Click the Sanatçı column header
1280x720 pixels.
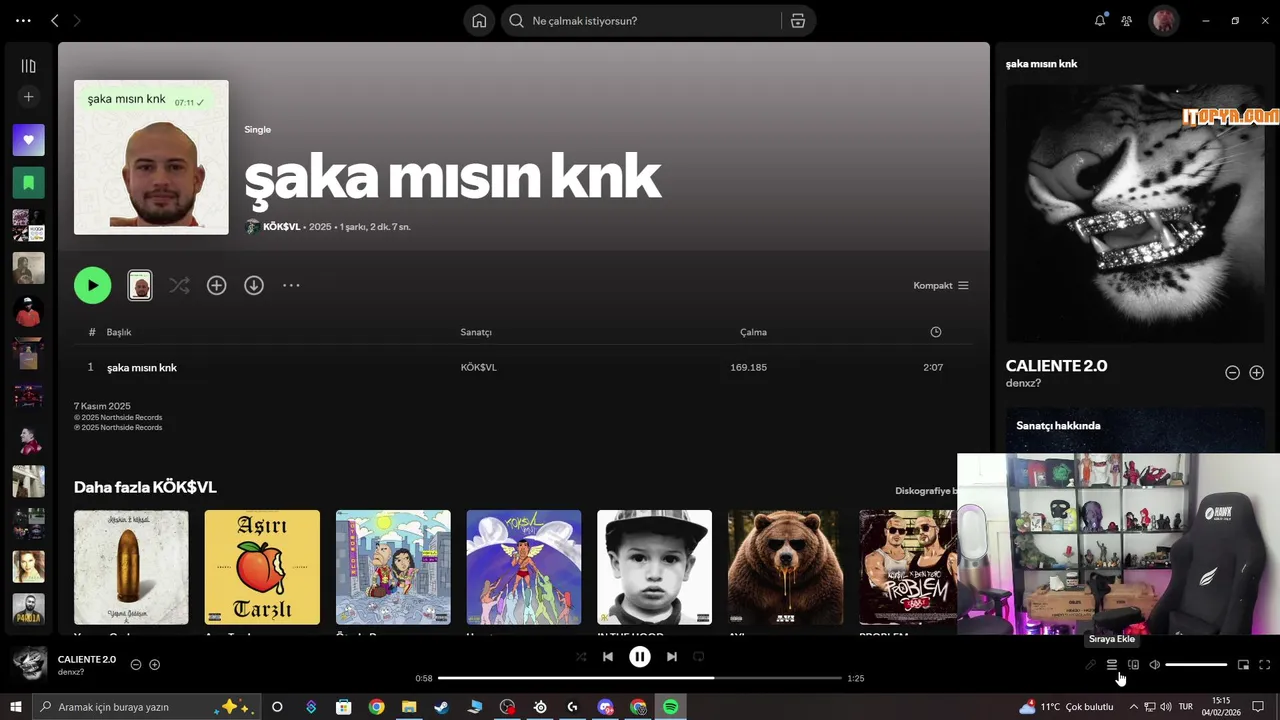[476, 332]
